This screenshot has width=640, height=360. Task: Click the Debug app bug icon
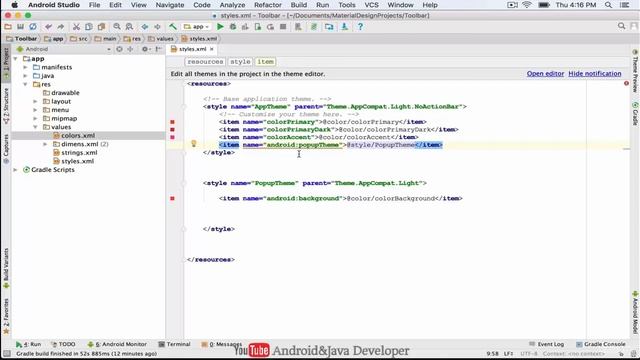click(x=233, y=27)
